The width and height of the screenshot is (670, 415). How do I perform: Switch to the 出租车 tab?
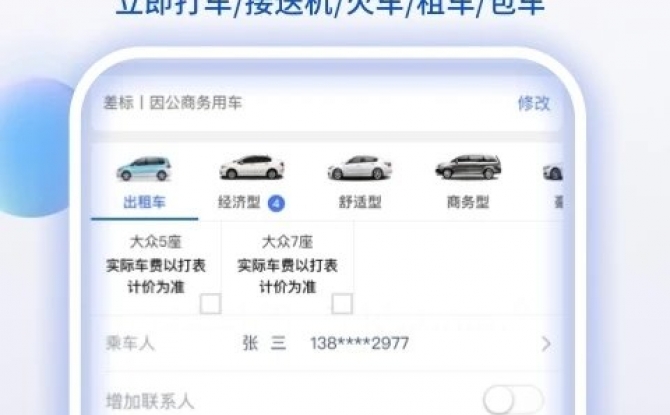pos(144,202)
